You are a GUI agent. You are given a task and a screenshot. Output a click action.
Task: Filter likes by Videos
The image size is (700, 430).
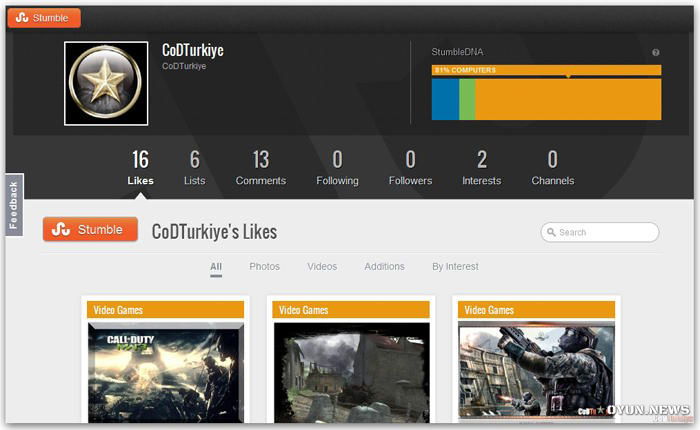point(322,267)
